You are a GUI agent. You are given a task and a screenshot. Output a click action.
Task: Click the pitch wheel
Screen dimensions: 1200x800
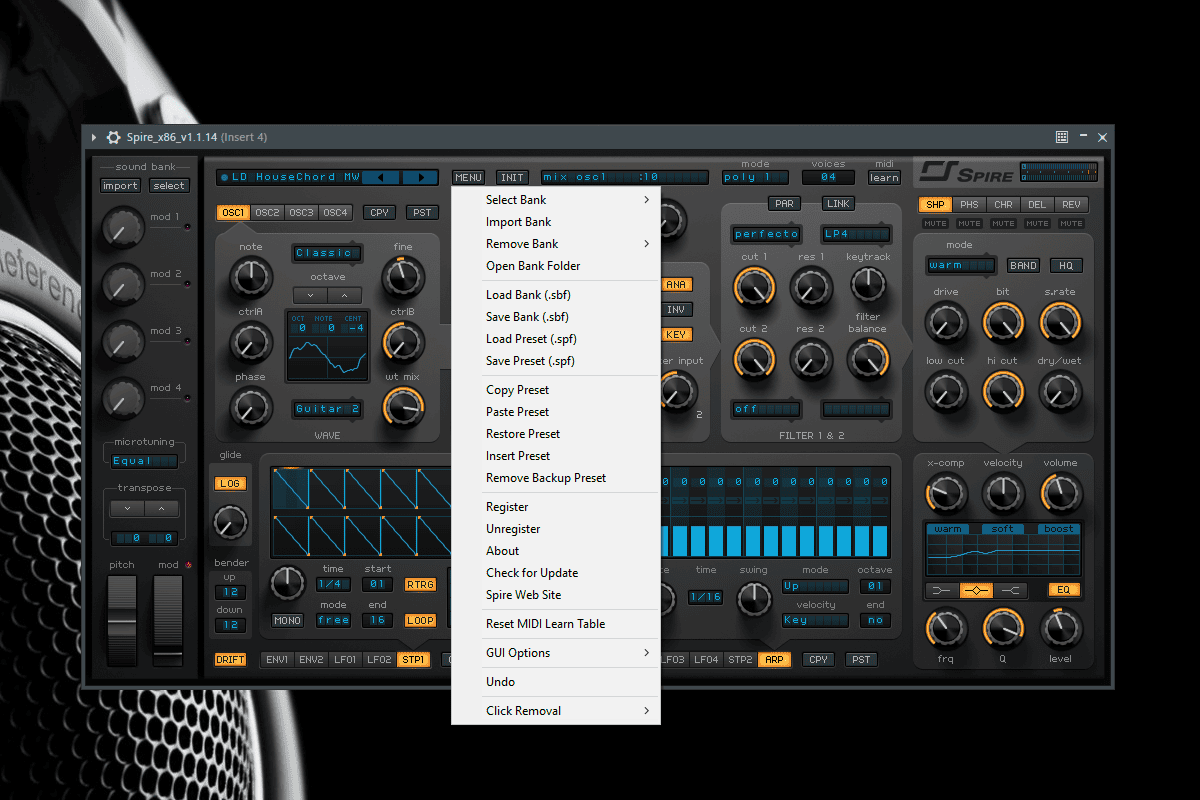tap(122, 621)
